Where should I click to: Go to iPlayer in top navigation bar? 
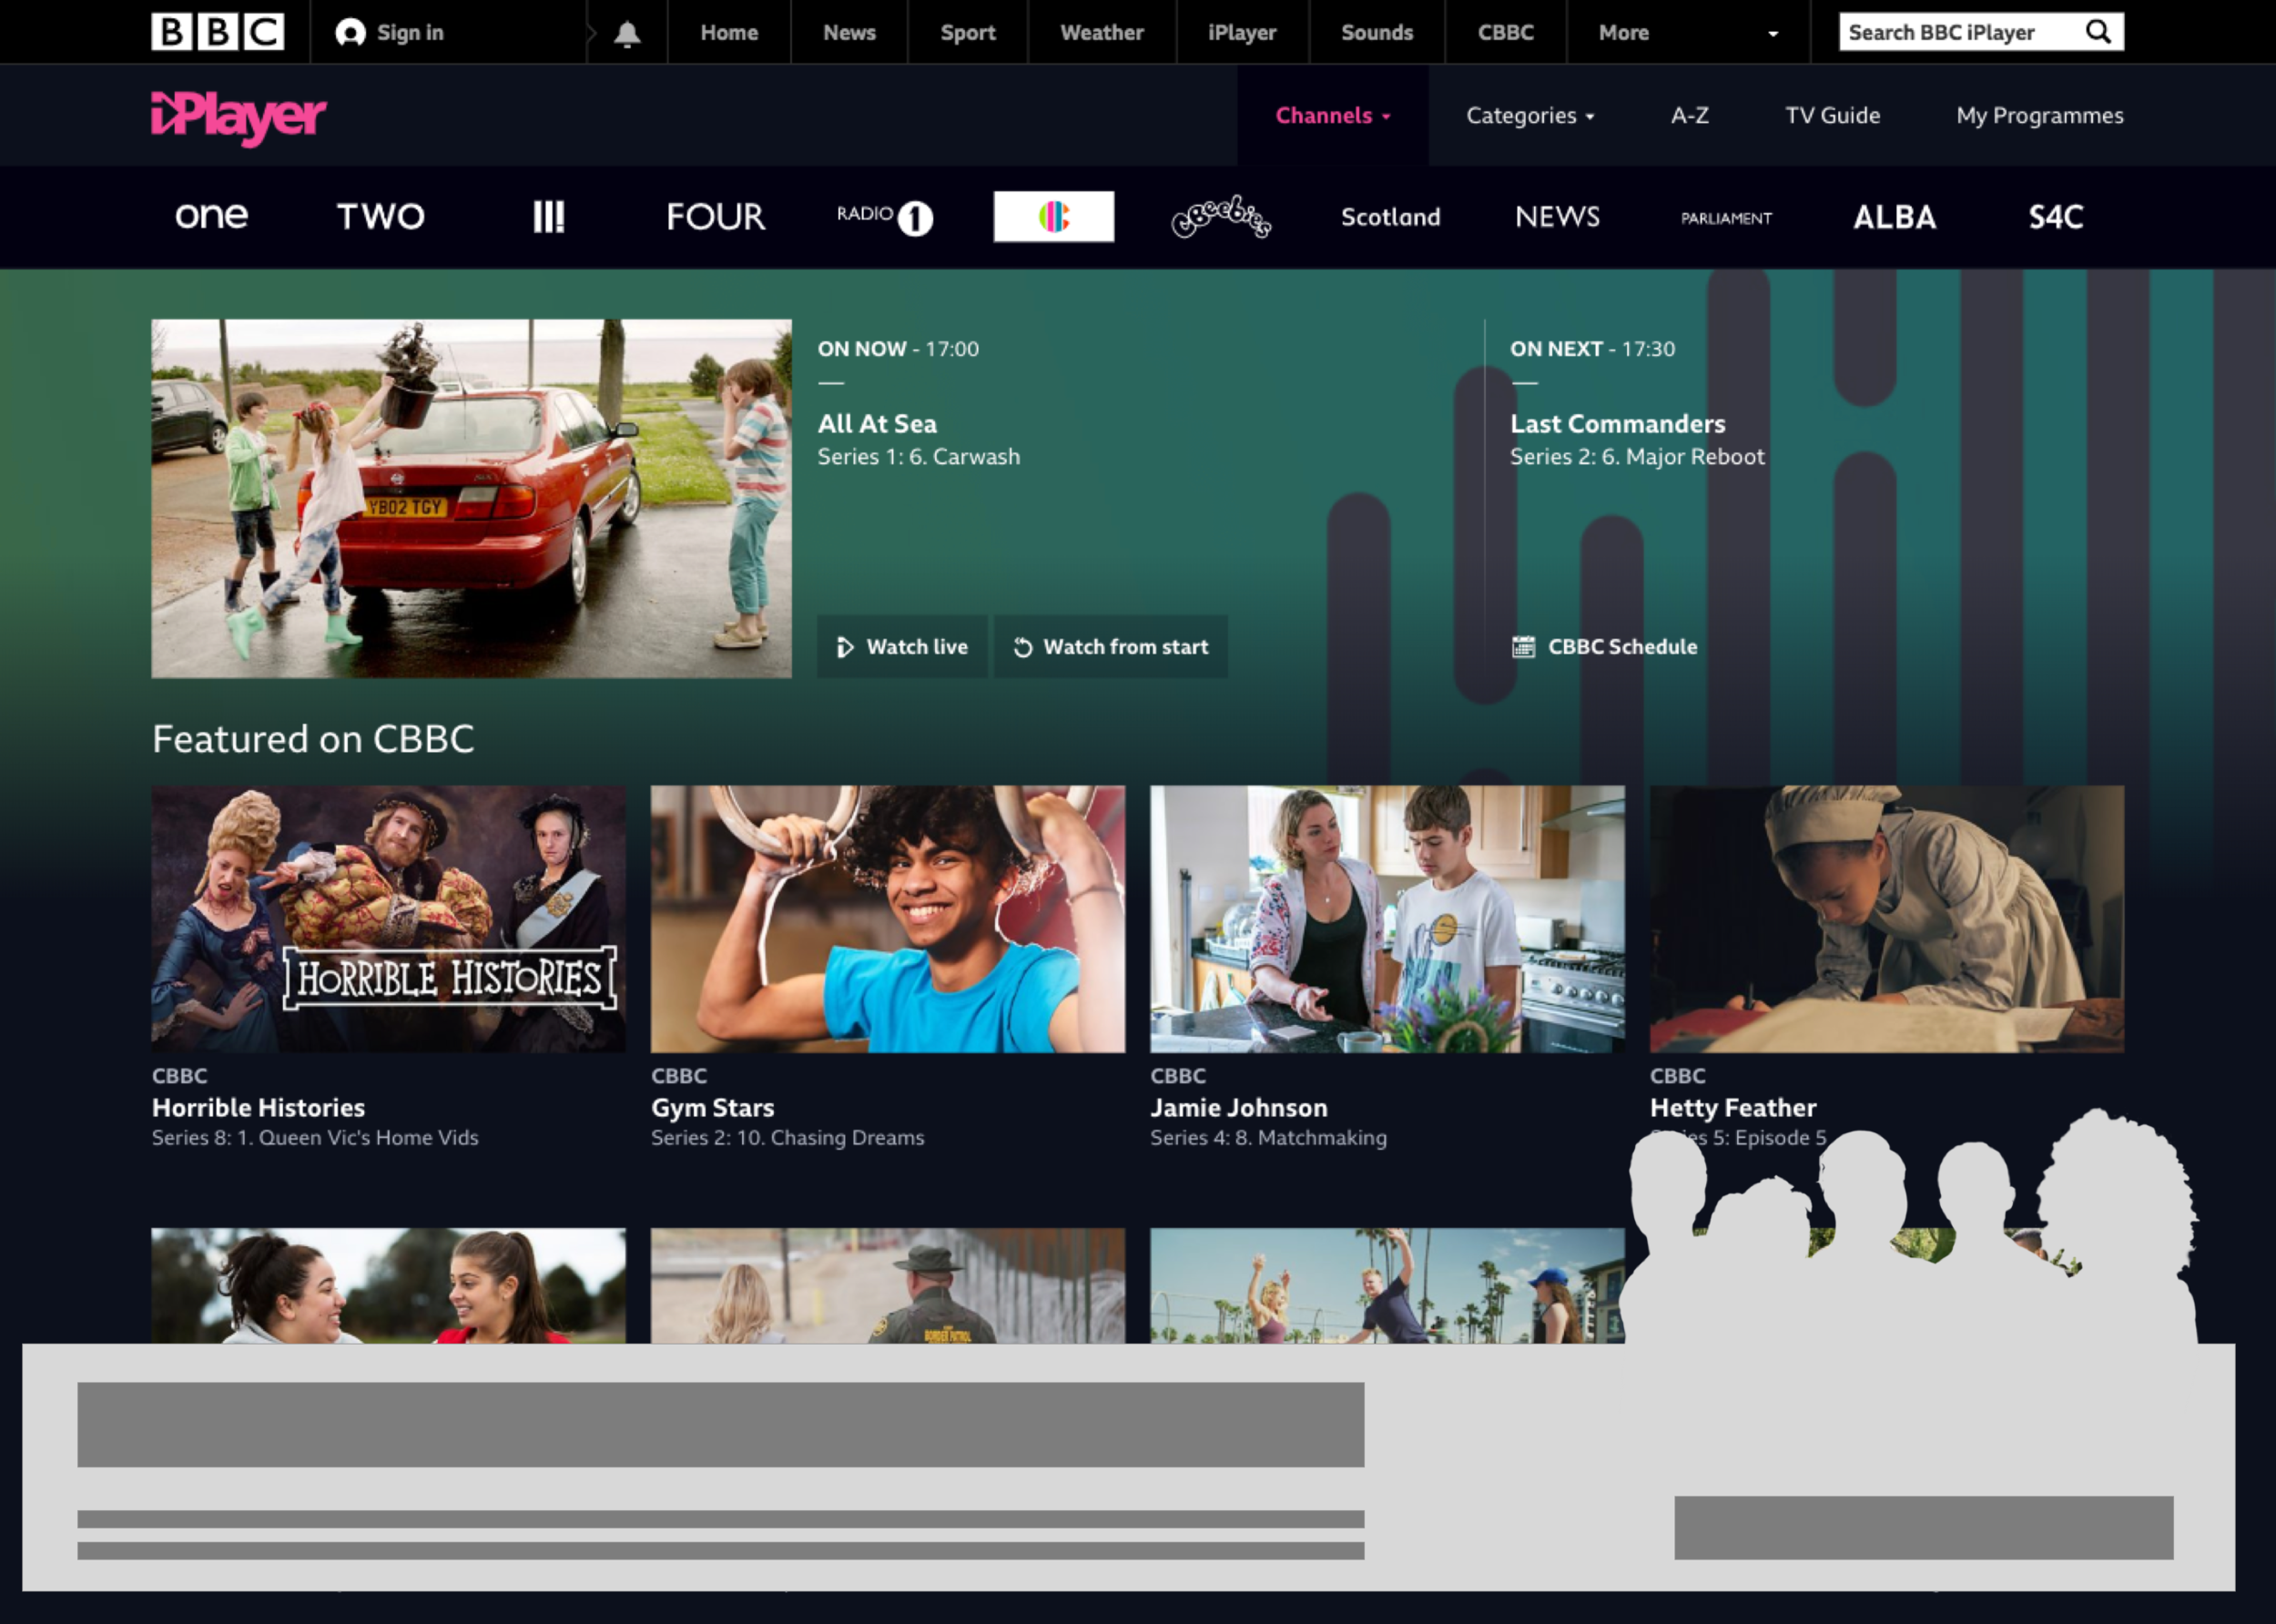[x=1242, y=33]
